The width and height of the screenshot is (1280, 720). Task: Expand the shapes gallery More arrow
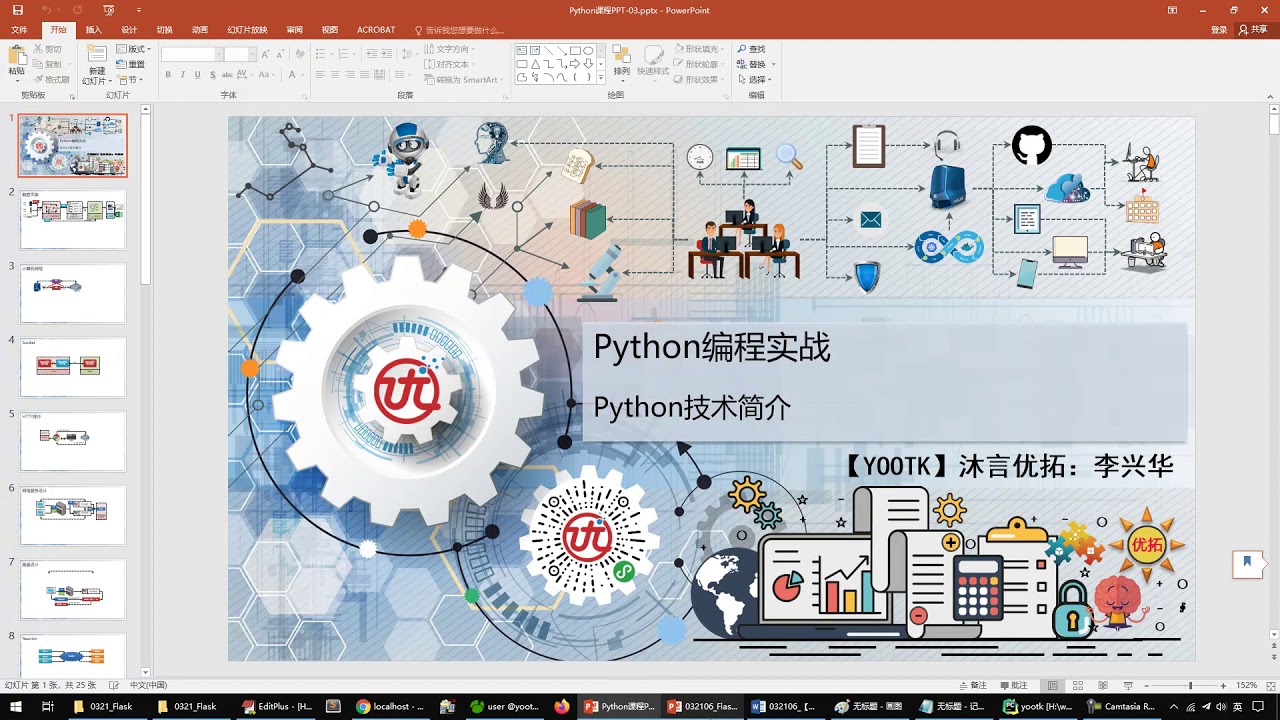tap(600, 78)
